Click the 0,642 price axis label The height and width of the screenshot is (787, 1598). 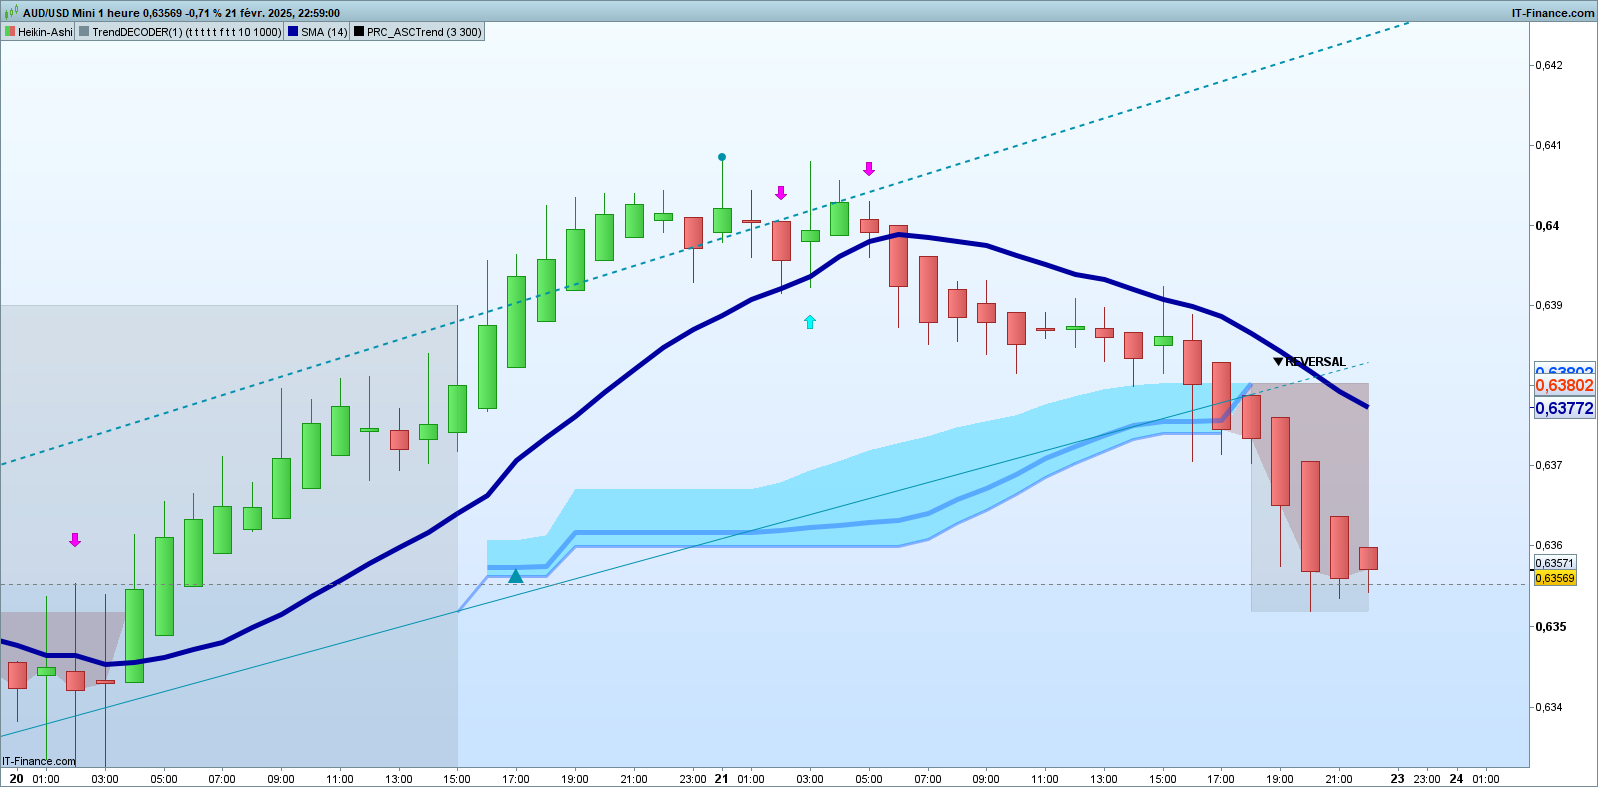click(1548, 65)
